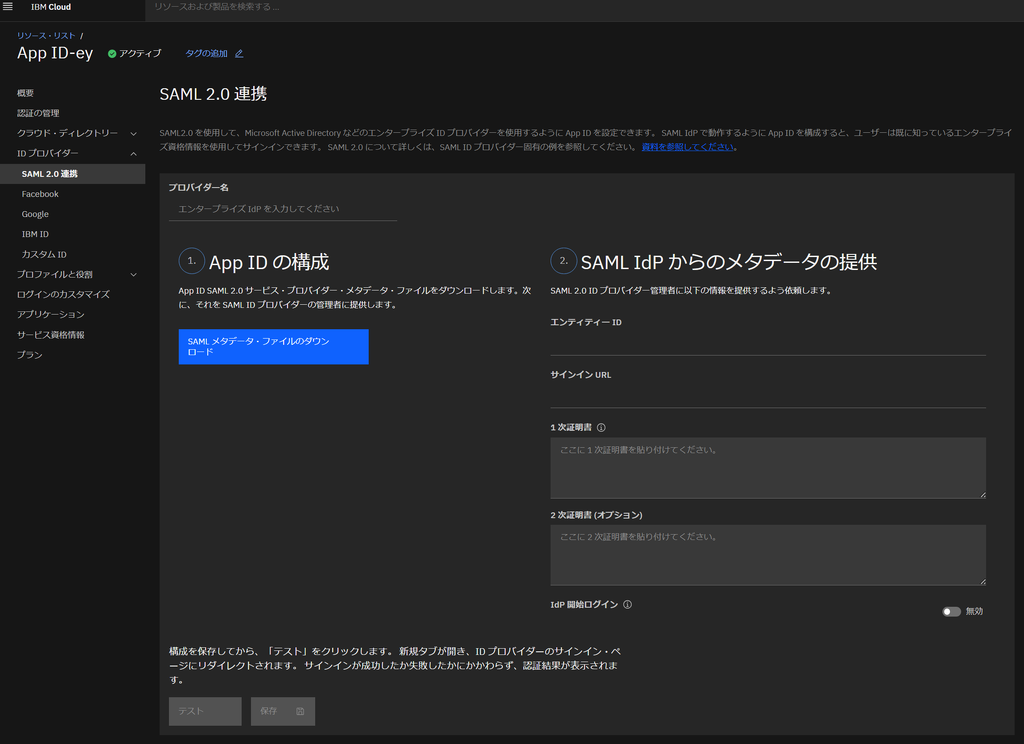
Task: Open ログインのカスタマイズ page
Action: (x=63, y=295)
